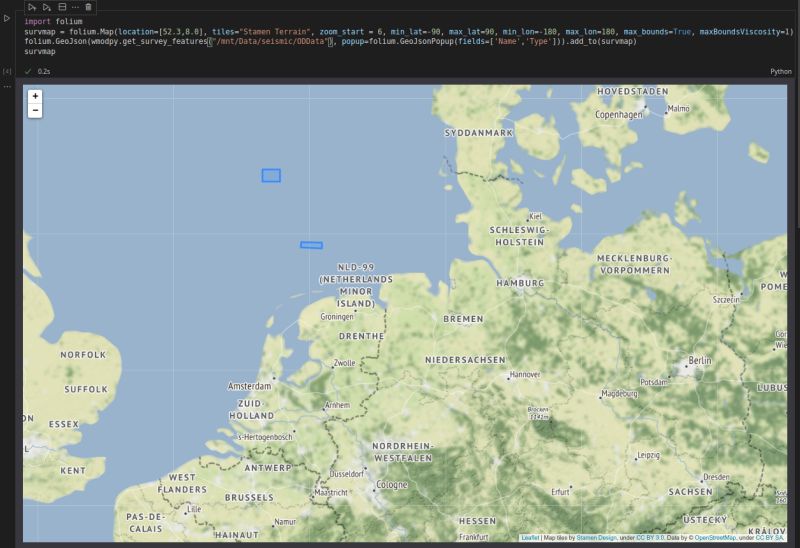Run the code cell with the play button

(7, 18)
